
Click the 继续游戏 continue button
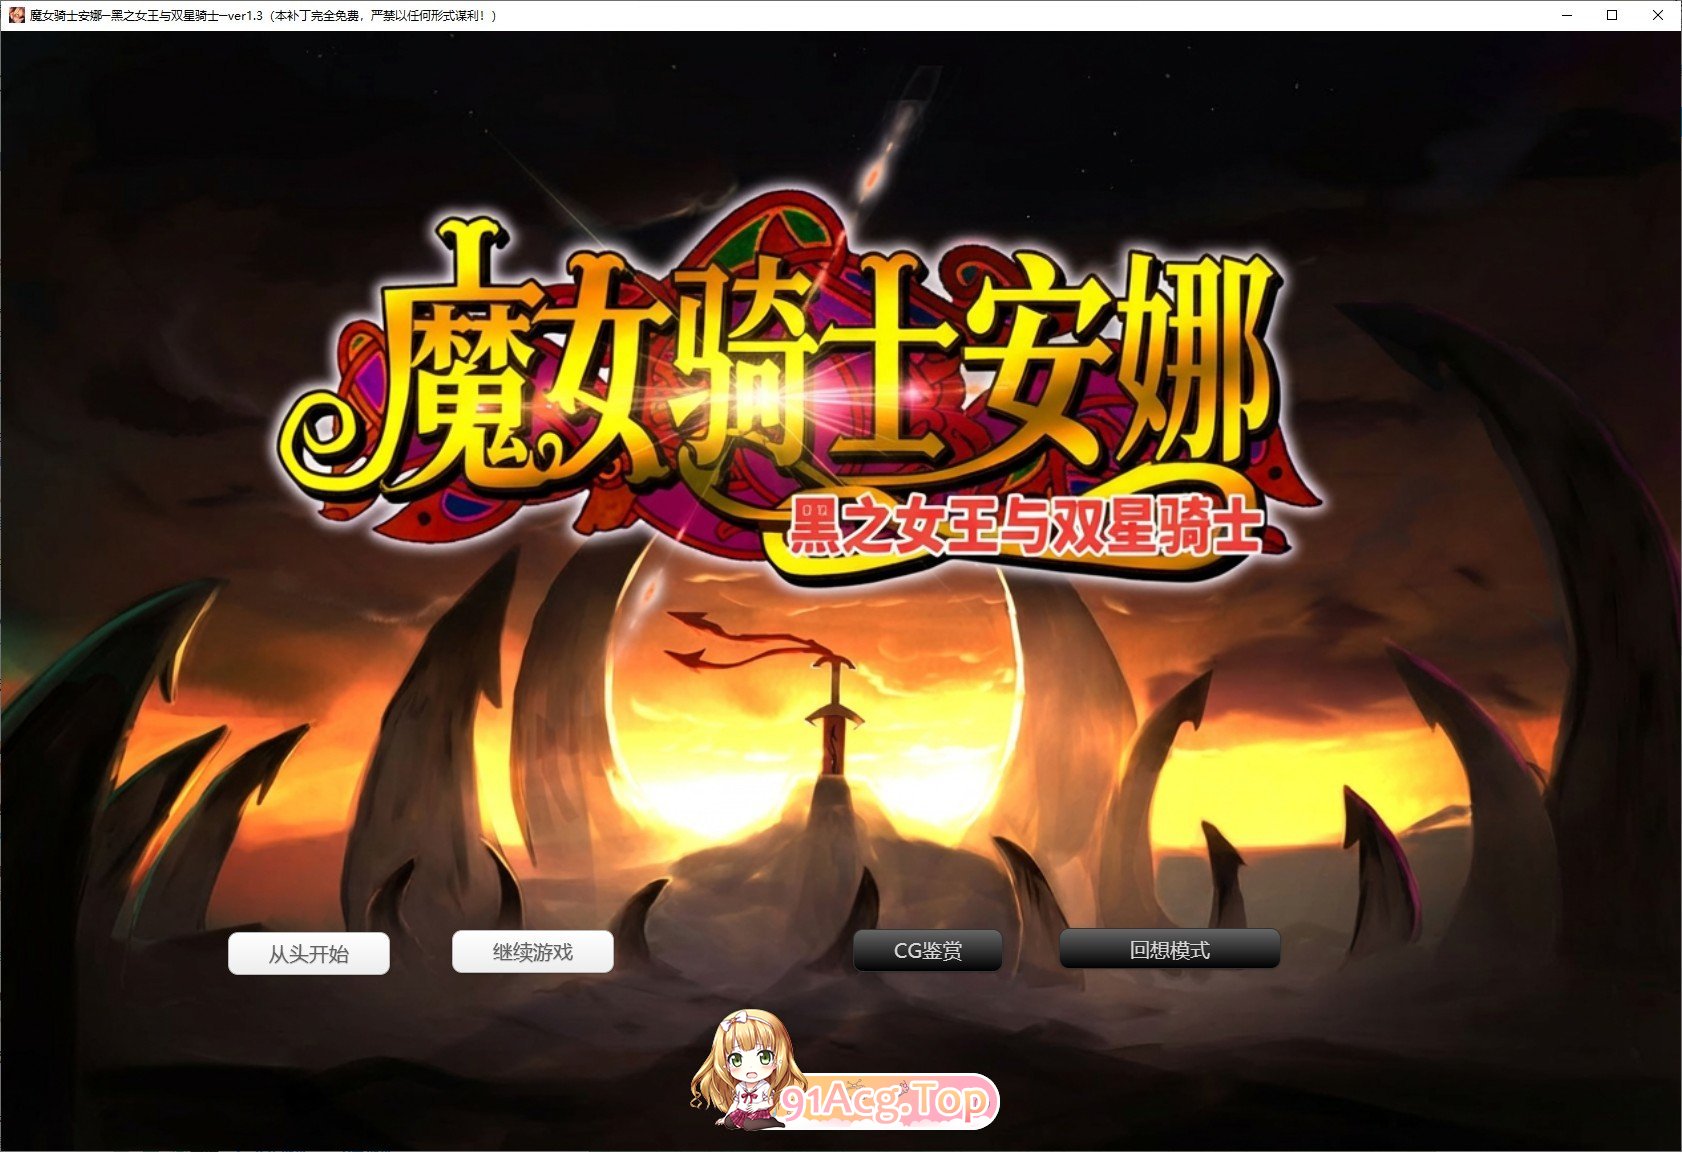(533, 951)
